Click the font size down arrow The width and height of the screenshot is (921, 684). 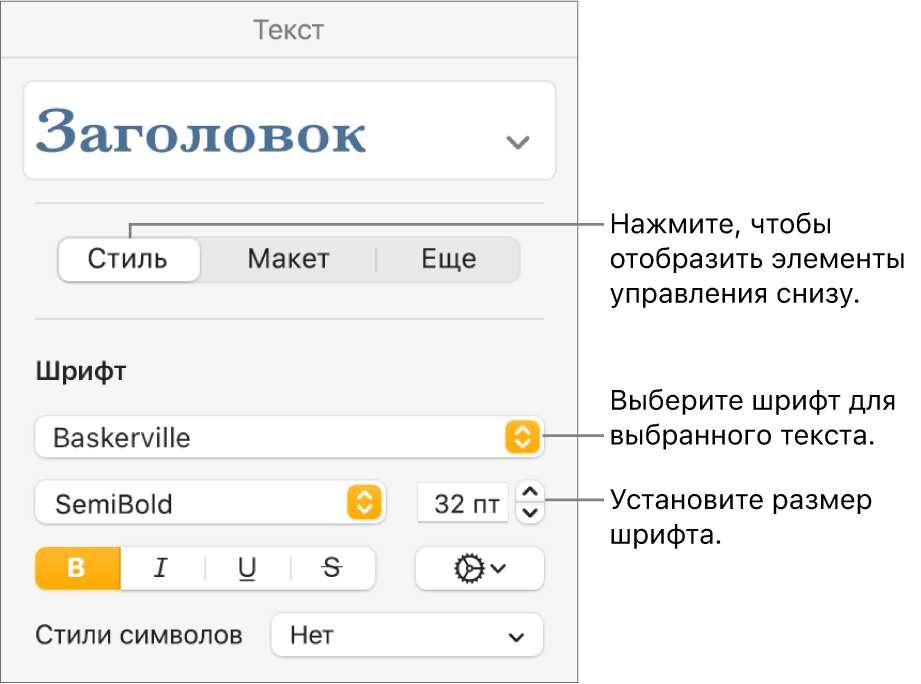531,513
